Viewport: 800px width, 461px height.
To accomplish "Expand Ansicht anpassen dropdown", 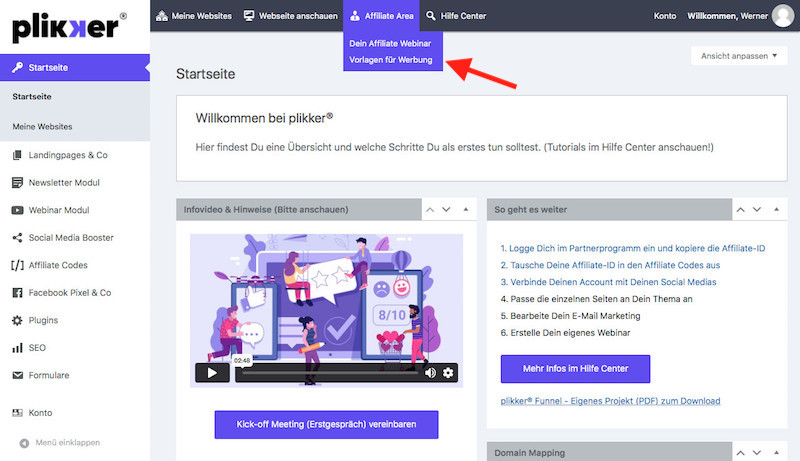I will click(738, 56).
